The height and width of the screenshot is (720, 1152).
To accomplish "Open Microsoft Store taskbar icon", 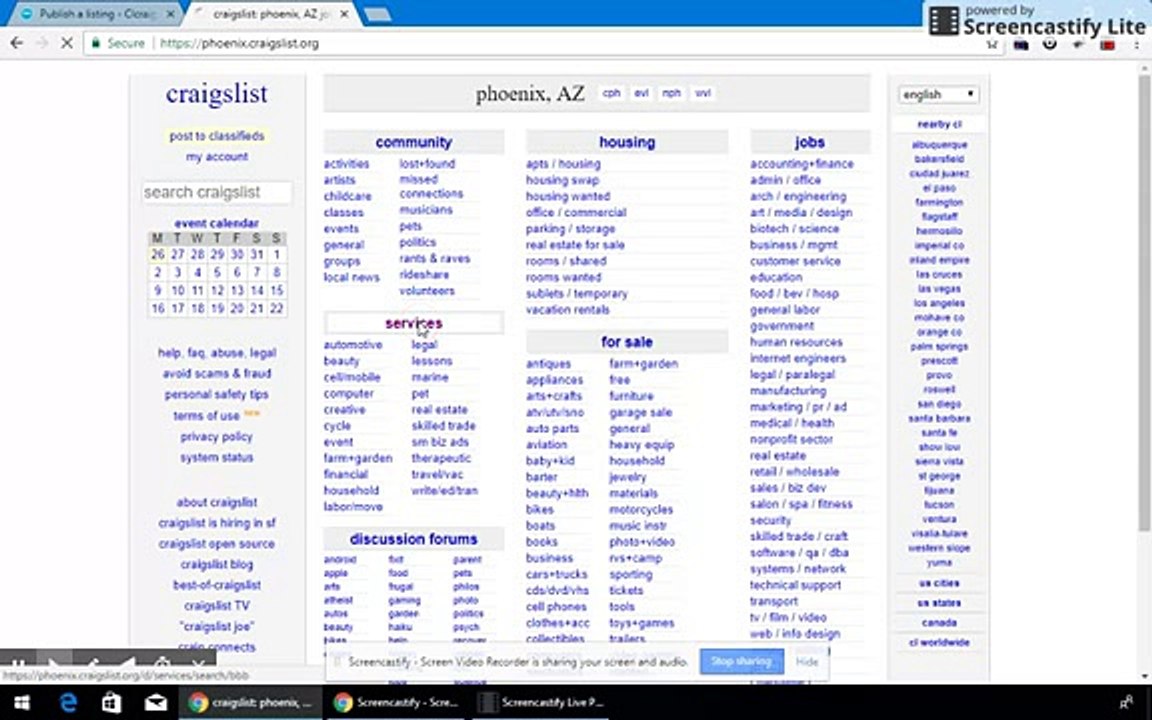I will (112, 702).
